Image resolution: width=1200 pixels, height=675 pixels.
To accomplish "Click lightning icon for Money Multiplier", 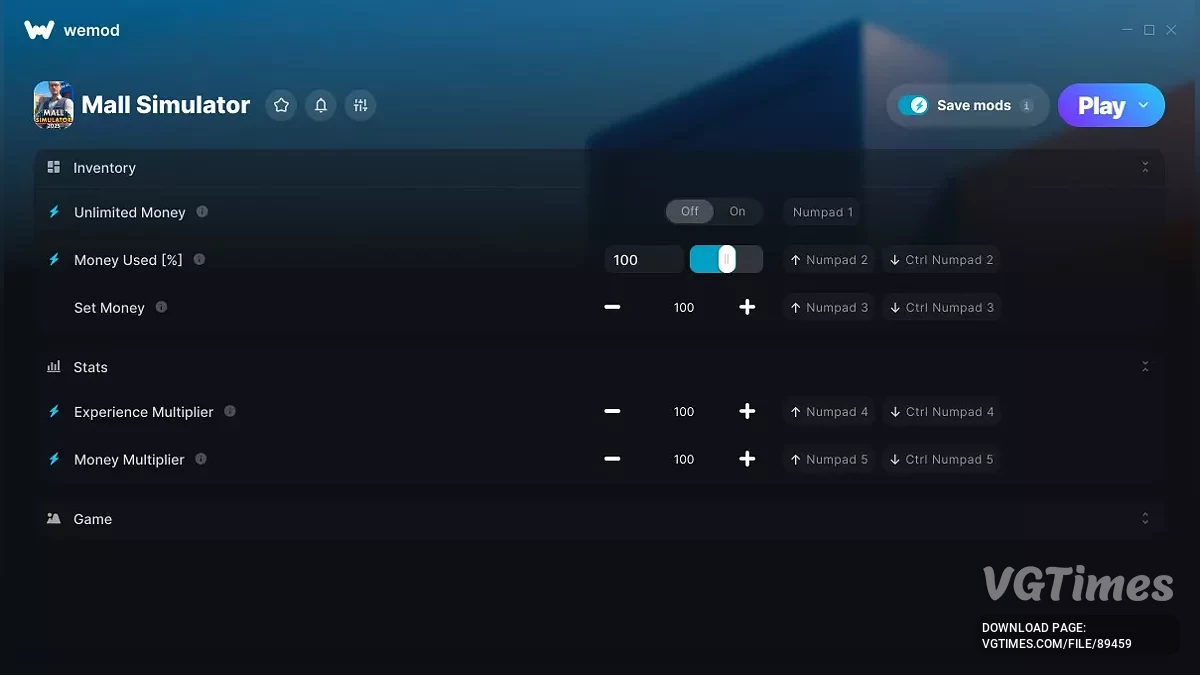I will point(54,460).
